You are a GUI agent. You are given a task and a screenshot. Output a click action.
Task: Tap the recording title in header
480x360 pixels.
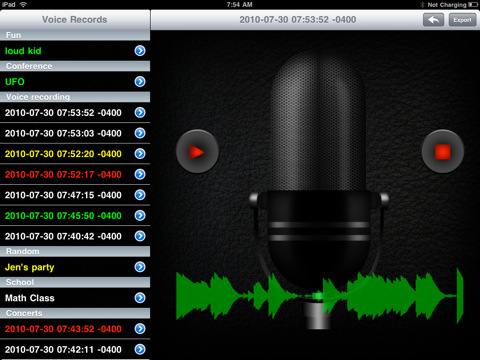pos(298,20)
